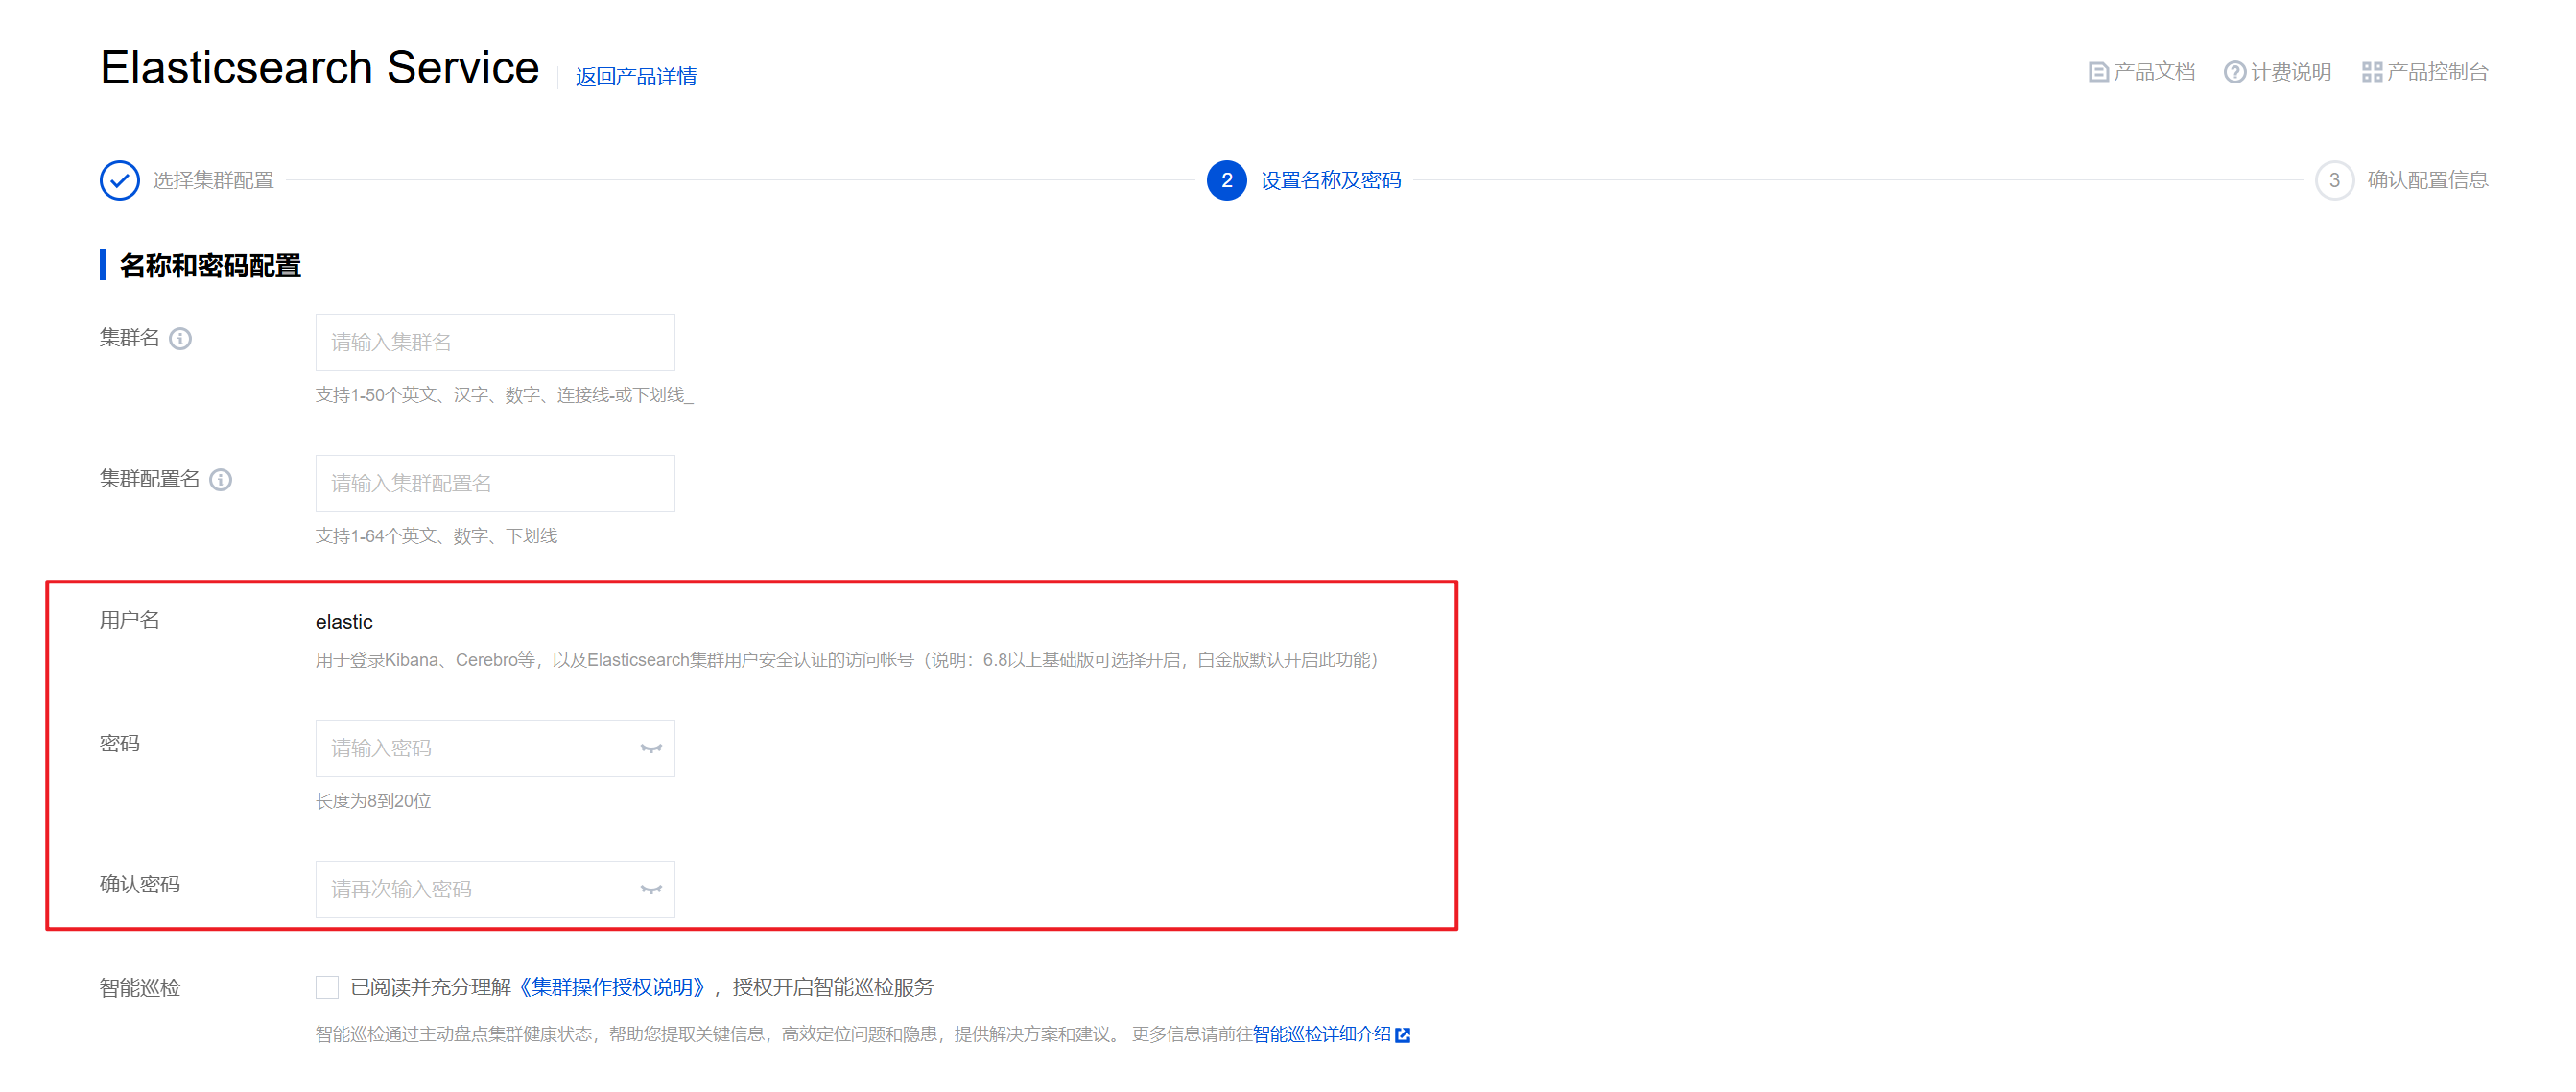The width and height of the screenshot is (2576, 1092).
Task: Check the 智能巡检 authorization checkbox
Action: click(x=327, y=988)
